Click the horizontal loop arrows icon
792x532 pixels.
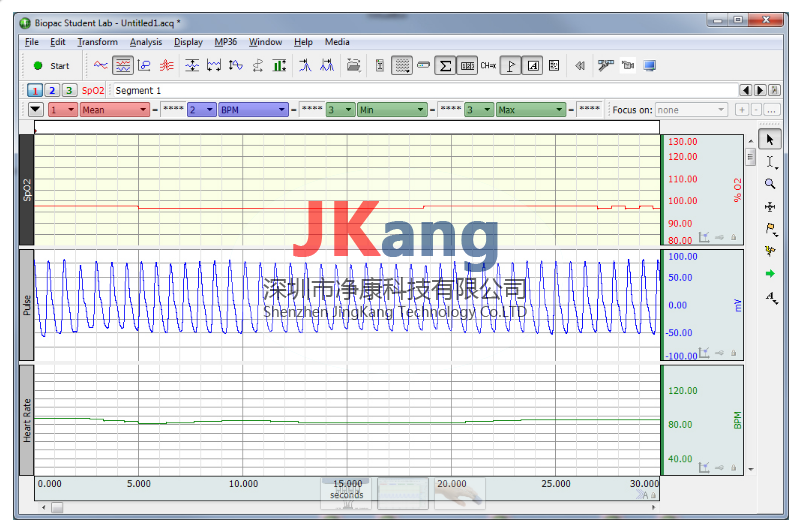click(x=258, y=65)
